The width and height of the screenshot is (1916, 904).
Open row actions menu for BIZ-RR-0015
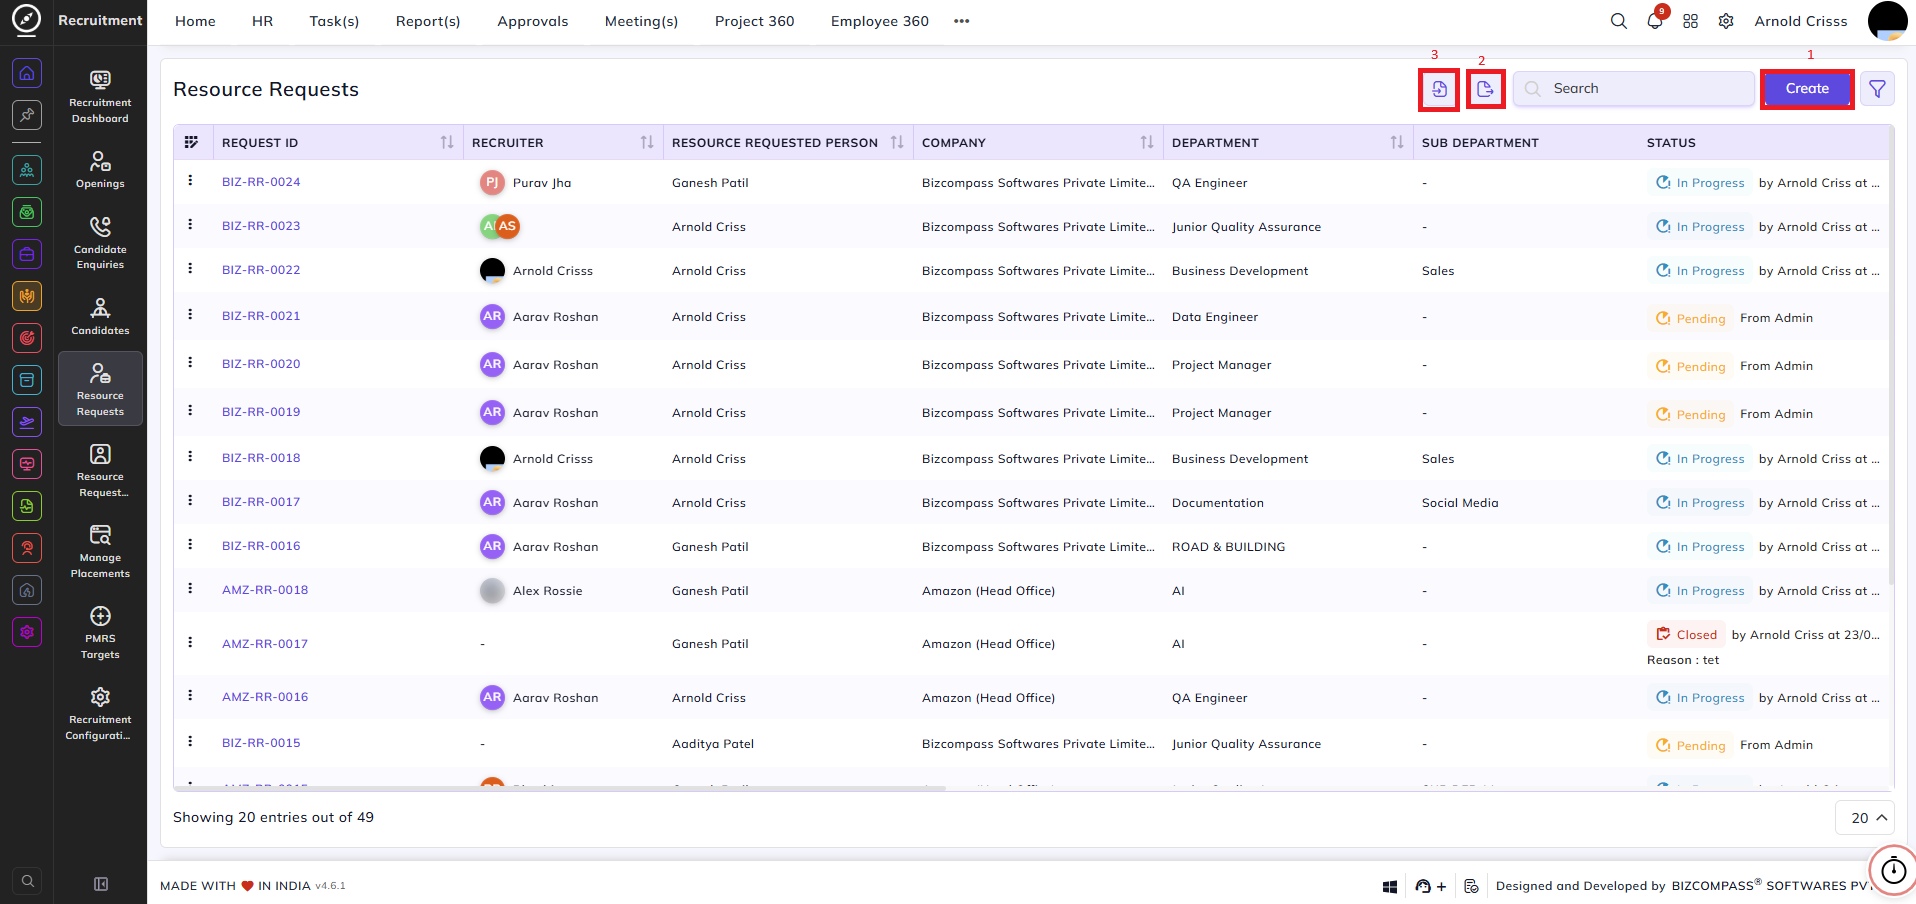point(190,742)
